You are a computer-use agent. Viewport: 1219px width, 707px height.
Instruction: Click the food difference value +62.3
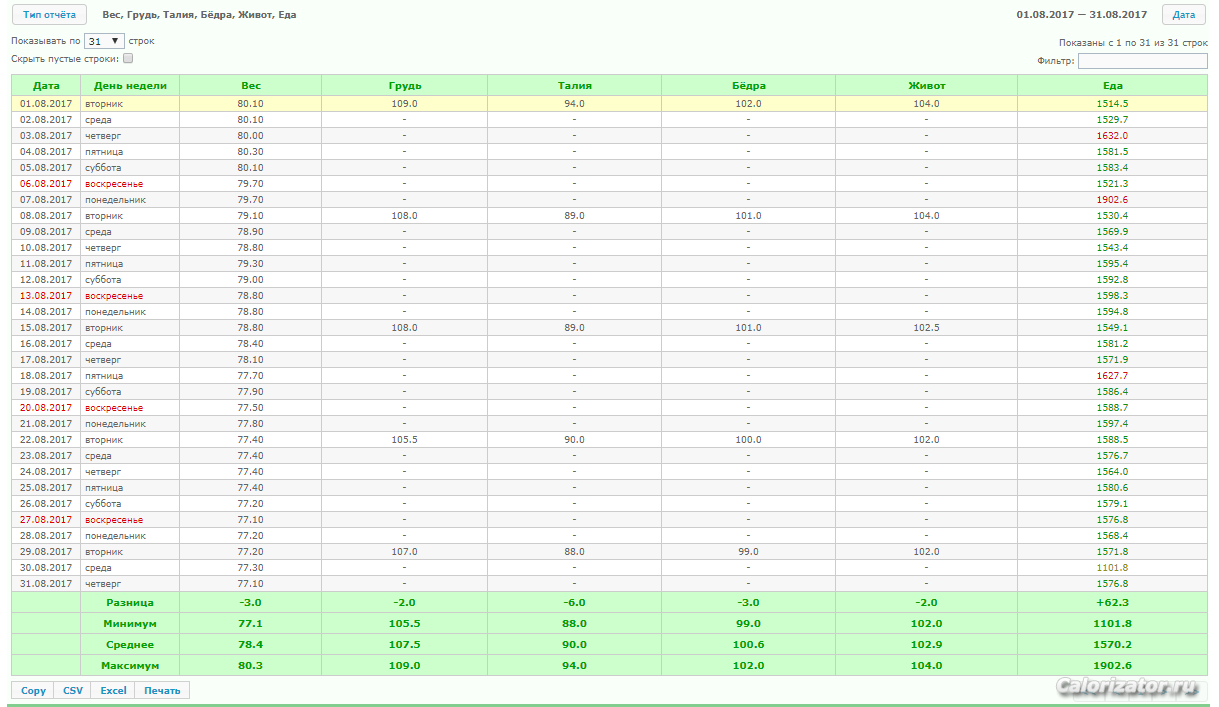[x=1112, y=602]
